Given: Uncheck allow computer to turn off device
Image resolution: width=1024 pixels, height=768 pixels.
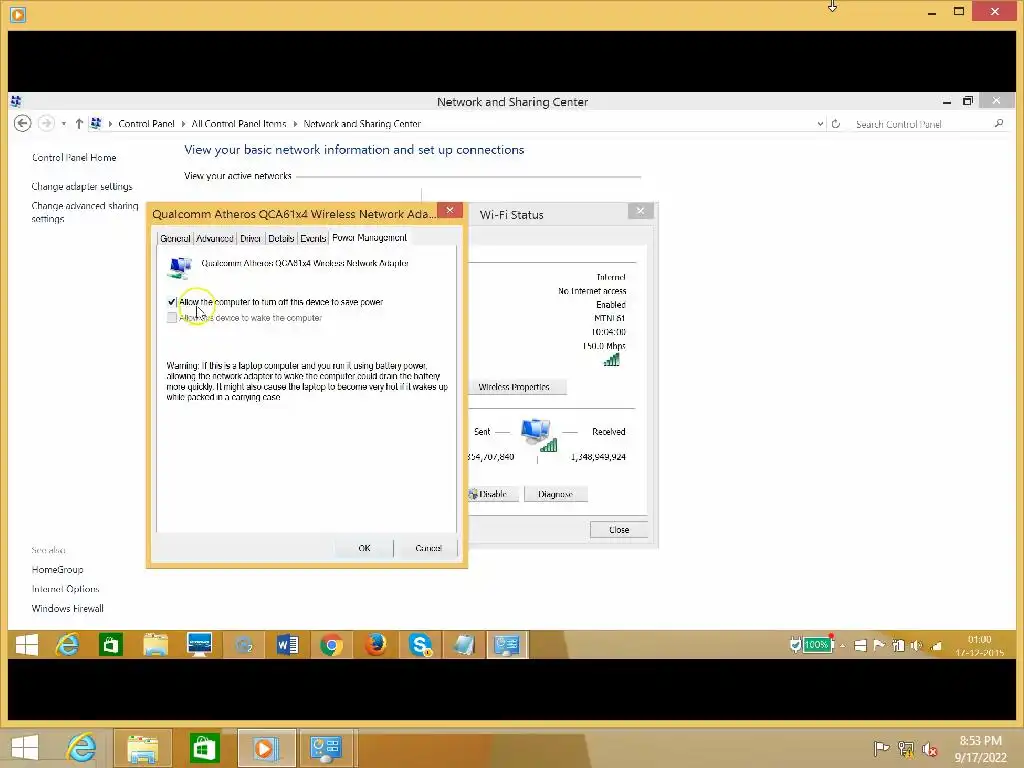Looking at the screenshot, I should point(172,302).
